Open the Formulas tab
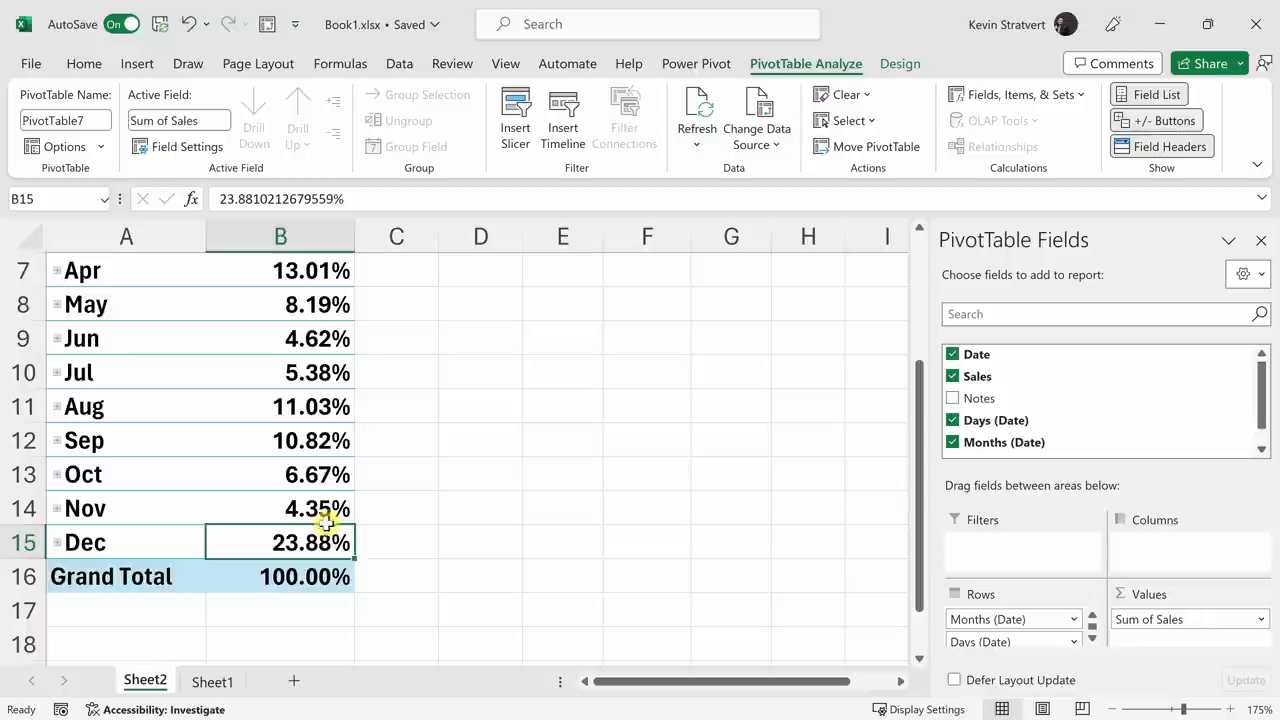 340,63
